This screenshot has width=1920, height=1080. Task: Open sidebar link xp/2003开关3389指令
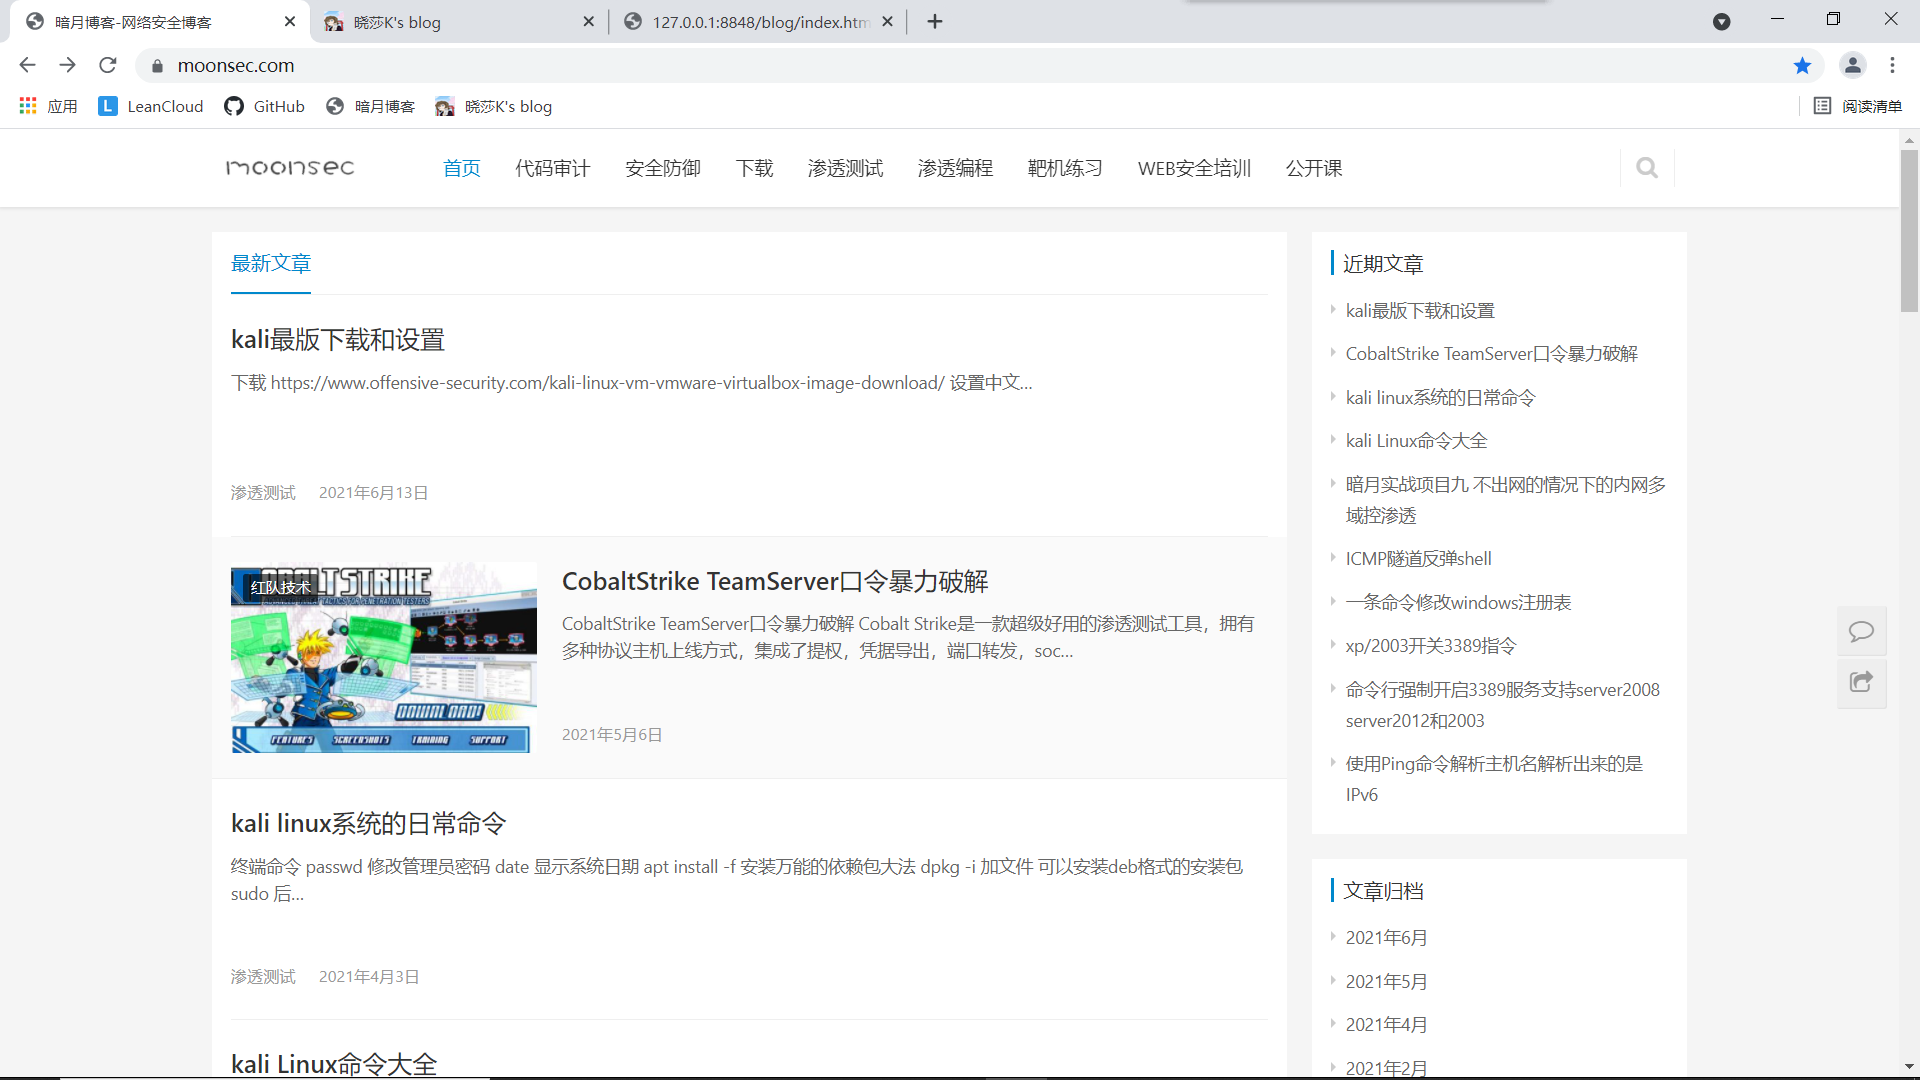click(1431, 646)
